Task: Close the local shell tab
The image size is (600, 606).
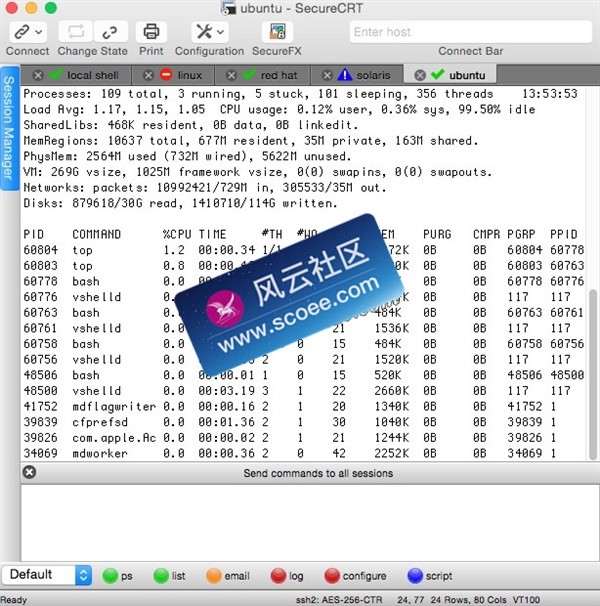Action: click(38, 75)
